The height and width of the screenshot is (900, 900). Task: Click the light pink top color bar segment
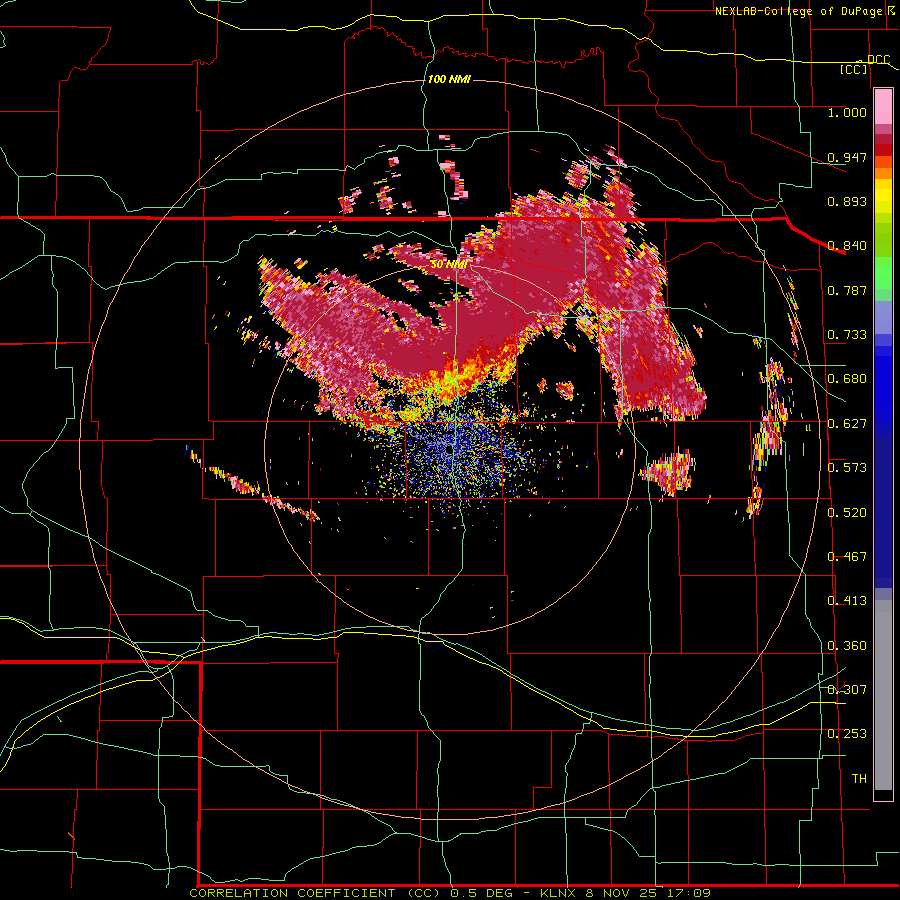click(883, 106)
